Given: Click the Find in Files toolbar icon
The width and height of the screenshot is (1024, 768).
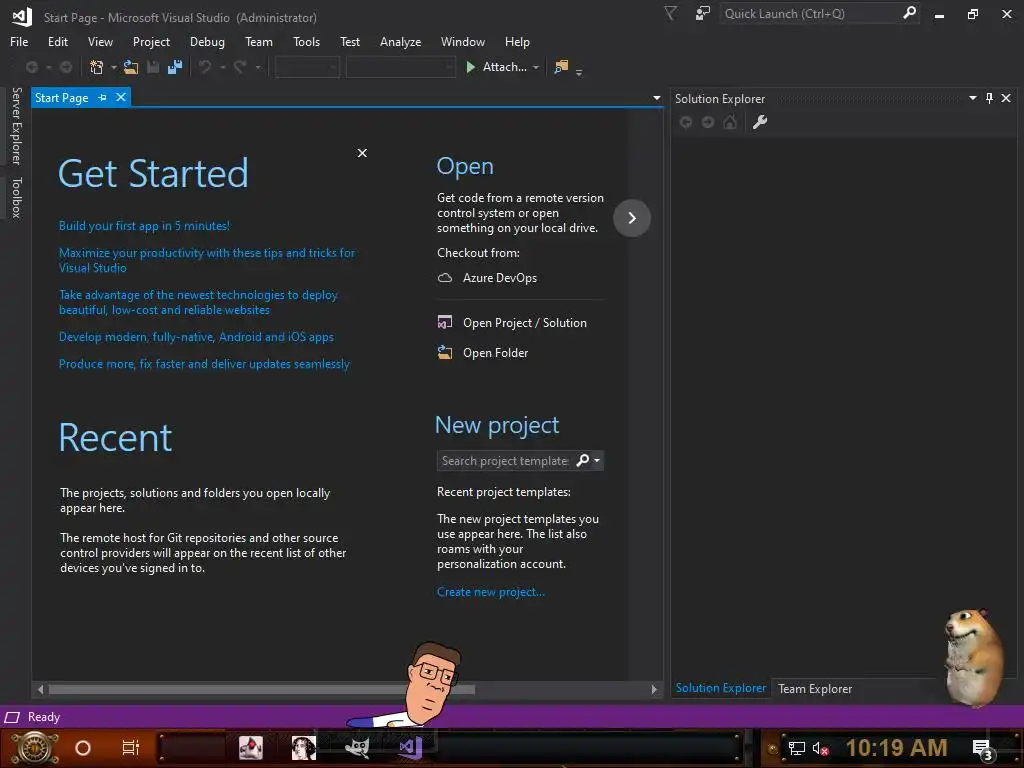Looking at the screenshot, I should [x=561, y=67].
